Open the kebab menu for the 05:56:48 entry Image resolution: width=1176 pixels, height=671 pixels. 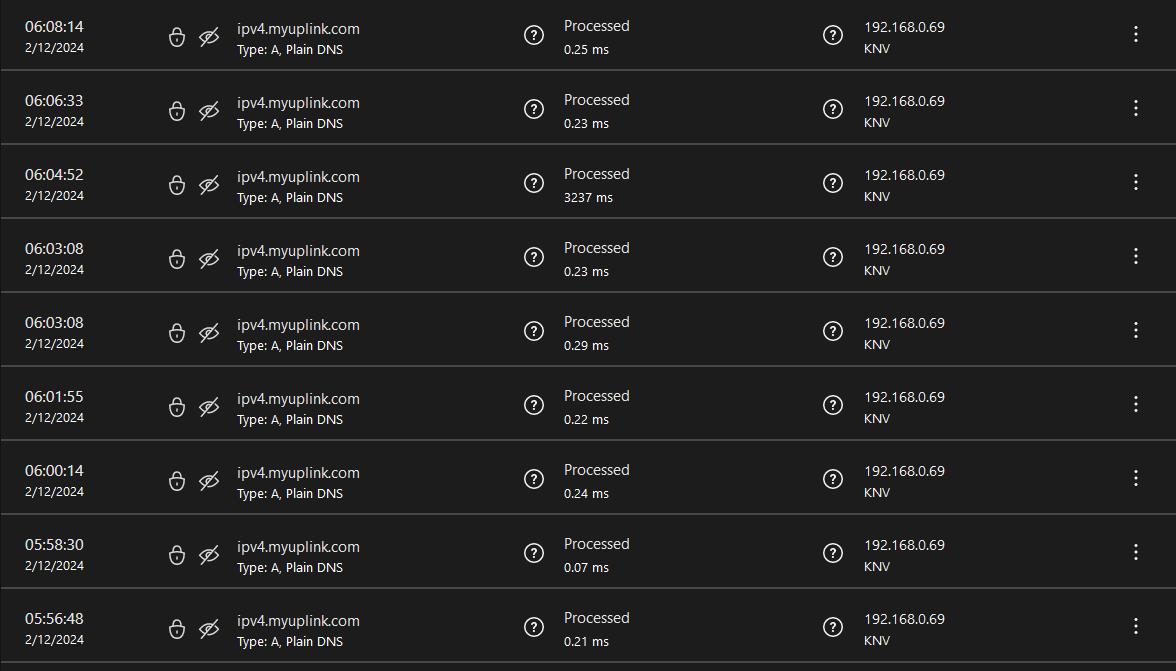[x=1136, y=626]
